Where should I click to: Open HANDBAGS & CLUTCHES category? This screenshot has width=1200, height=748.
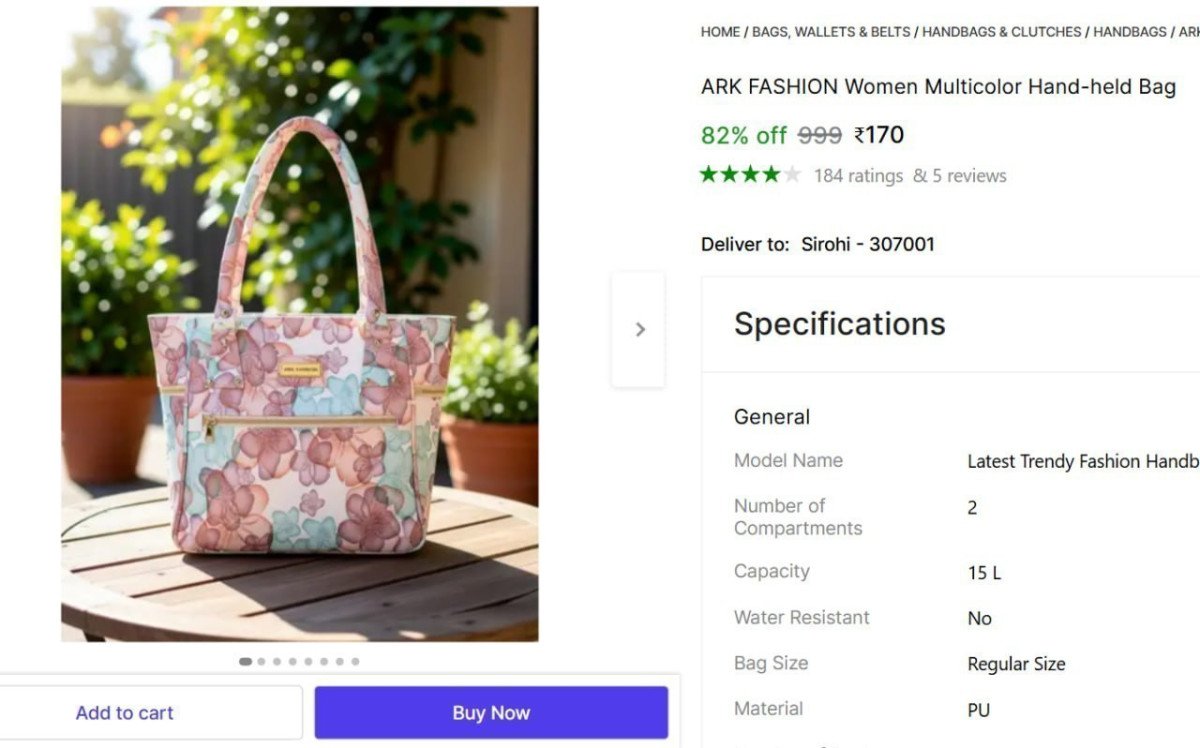click(1001, 31)
